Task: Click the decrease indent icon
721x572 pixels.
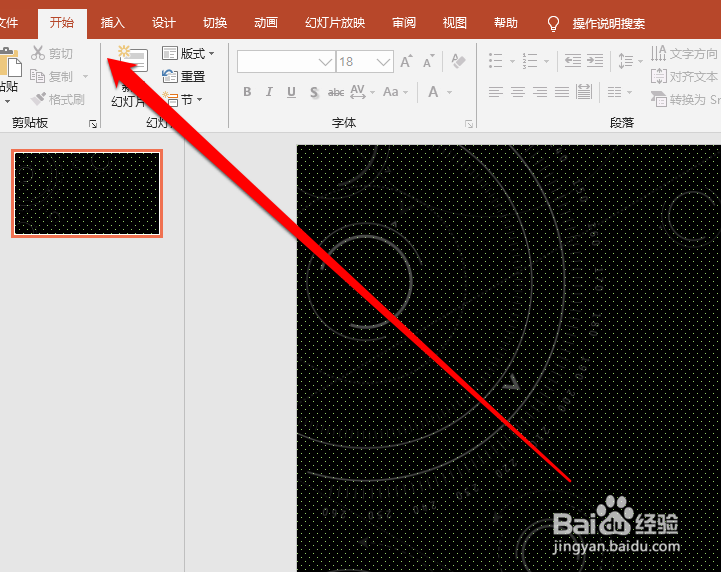Action: (x=572, y=61)
